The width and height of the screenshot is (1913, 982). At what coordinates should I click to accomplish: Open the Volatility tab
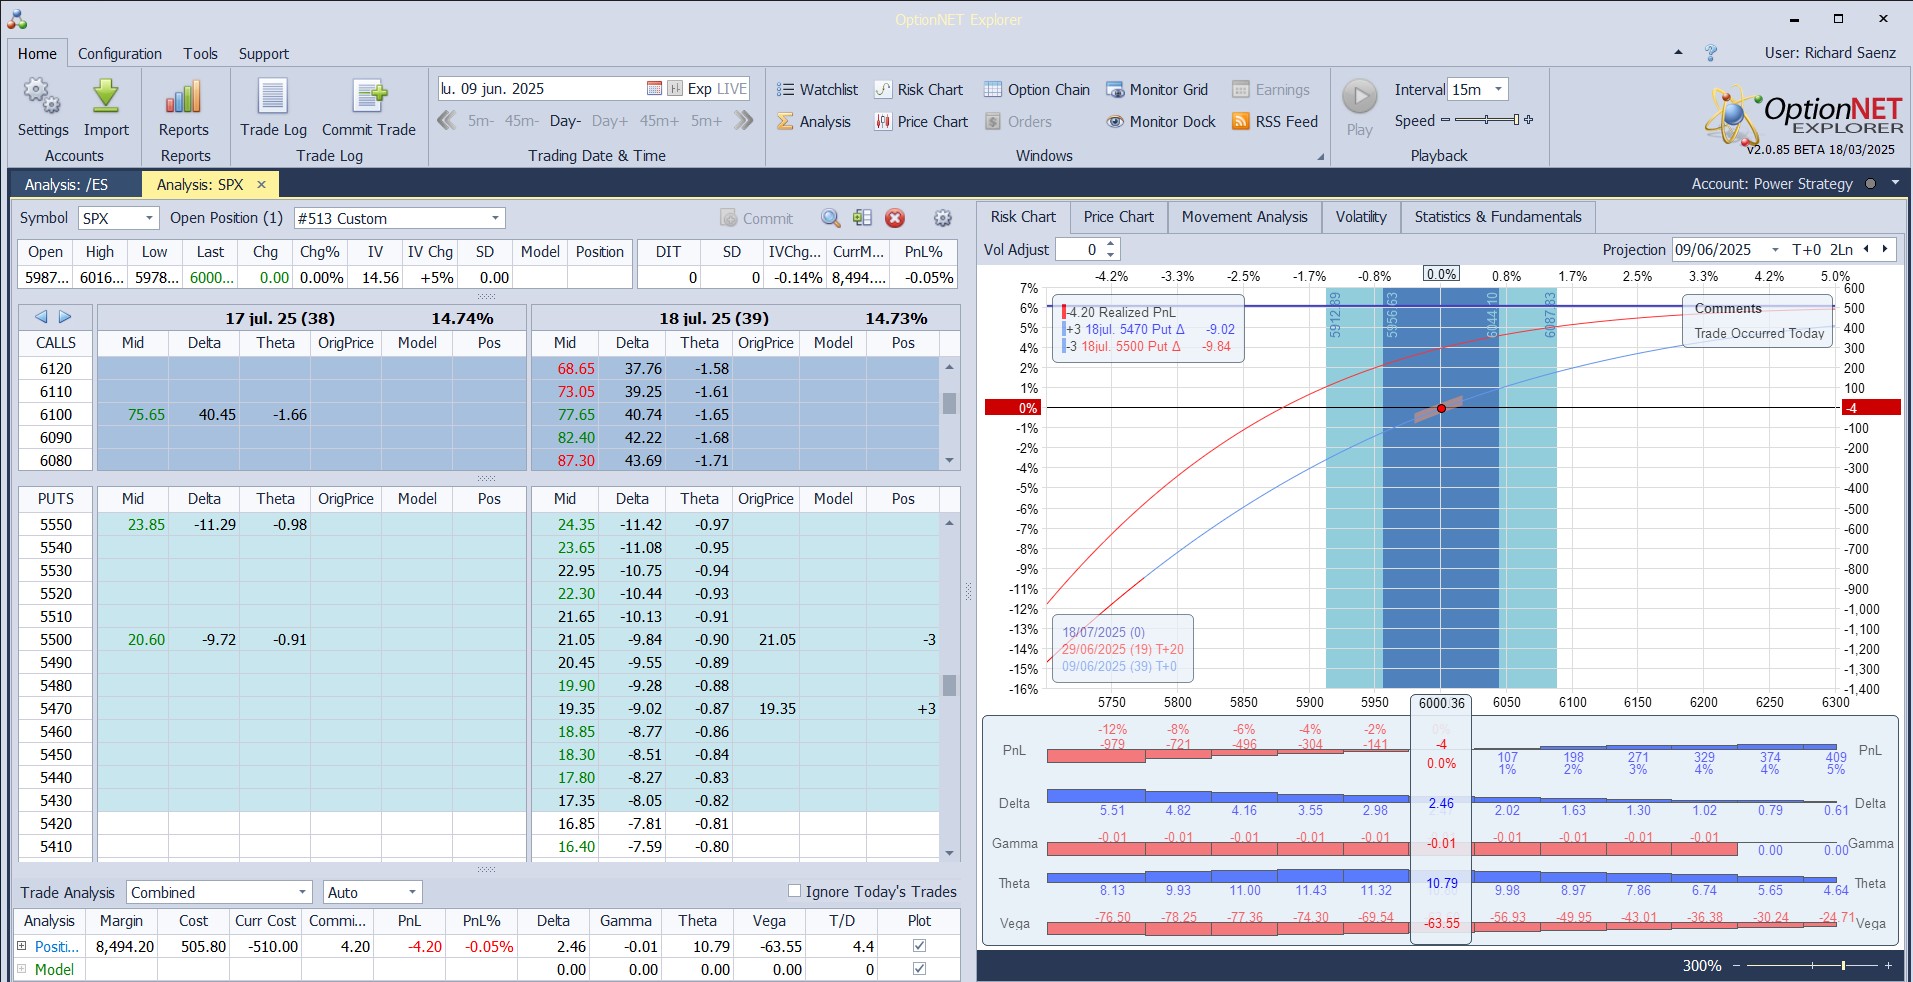[x=1361, y=217]
